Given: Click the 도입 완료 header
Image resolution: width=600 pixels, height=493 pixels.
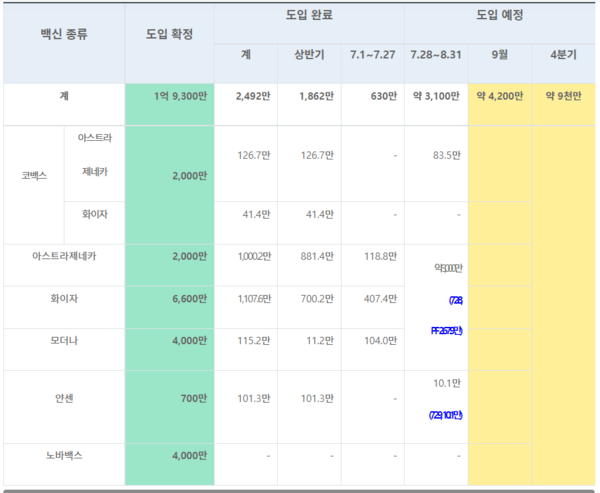Looking at the screenshot, I should click(x=315, y=16).
